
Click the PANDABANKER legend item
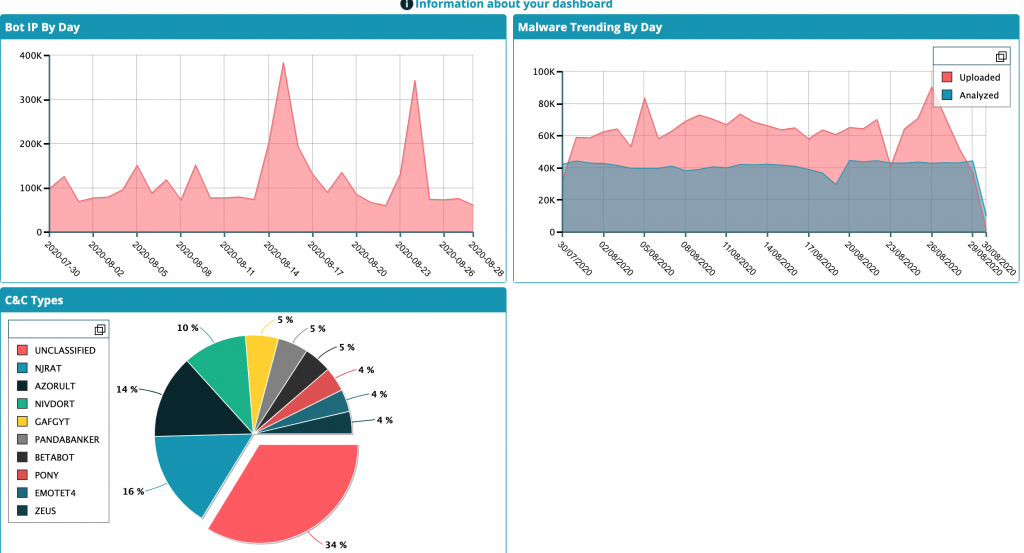point(66,439)
